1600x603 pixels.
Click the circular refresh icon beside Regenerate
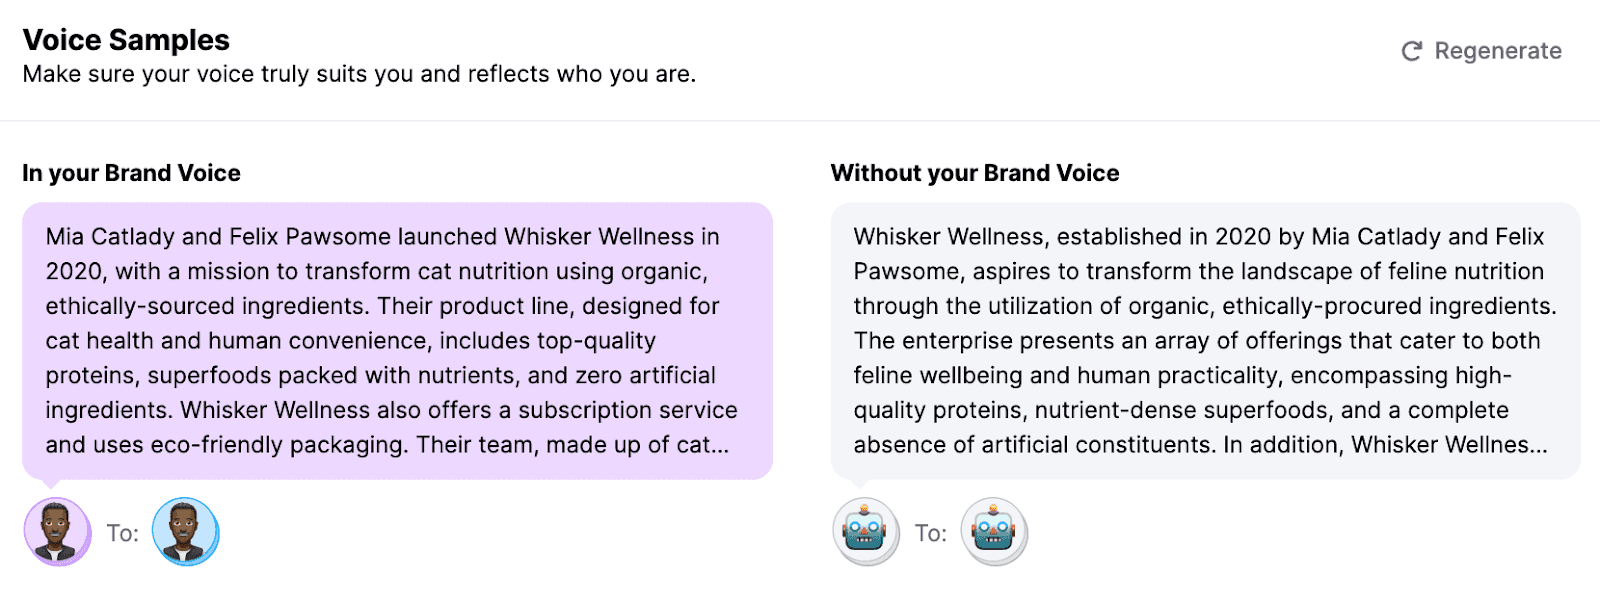[1411, 51]
